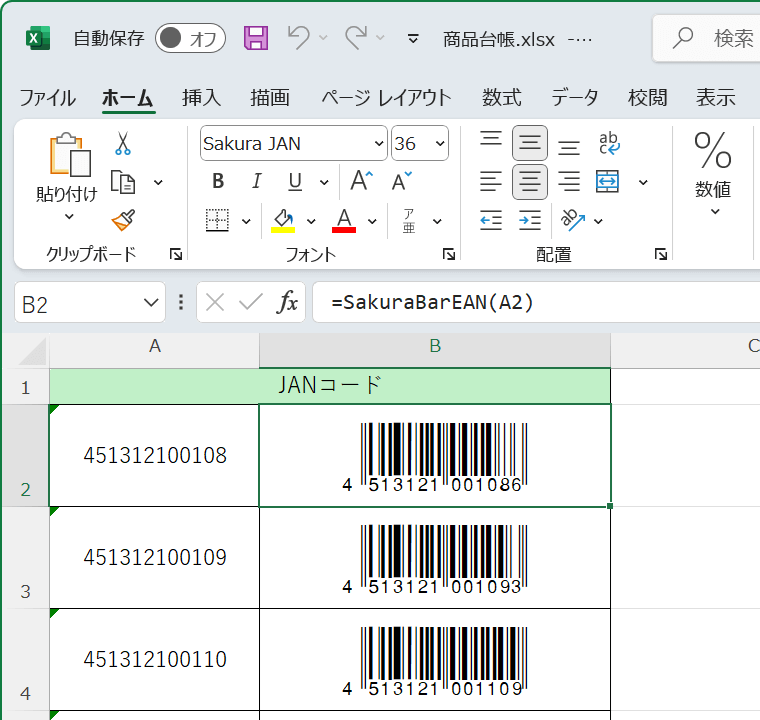Open alignment settings dialog launcher
This screenshot has width=760, height=720.
click(x=661, y=254)
